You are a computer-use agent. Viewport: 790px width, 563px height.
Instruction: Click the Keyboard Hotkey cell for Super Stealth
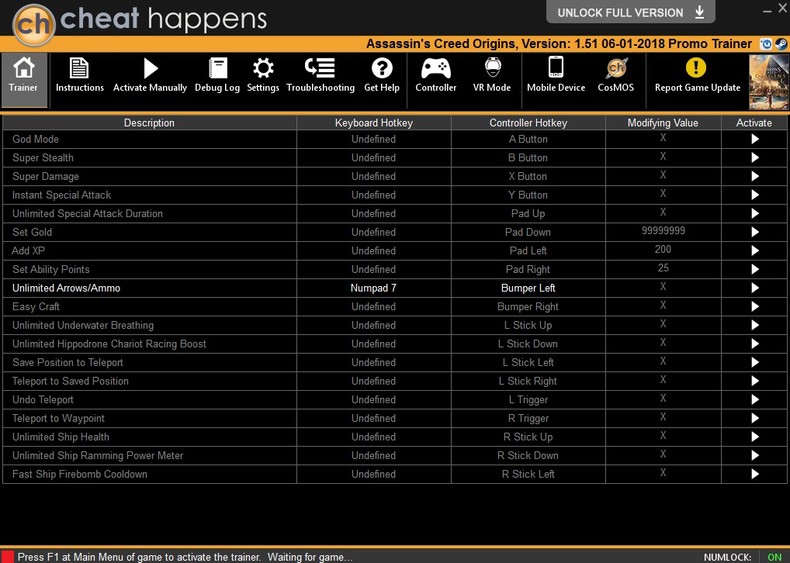(373, 158)
